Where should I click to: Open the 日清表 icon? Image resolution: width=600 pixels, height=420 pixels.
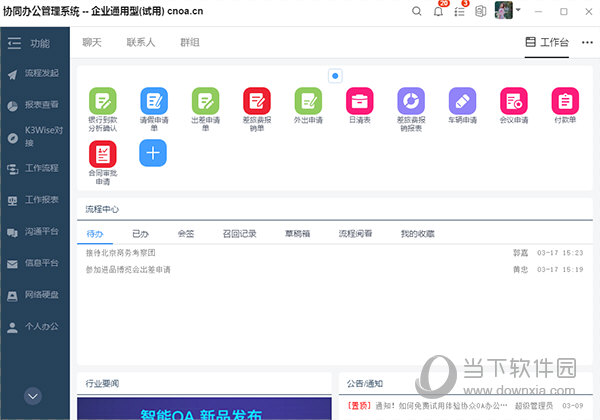coord(359,101)
